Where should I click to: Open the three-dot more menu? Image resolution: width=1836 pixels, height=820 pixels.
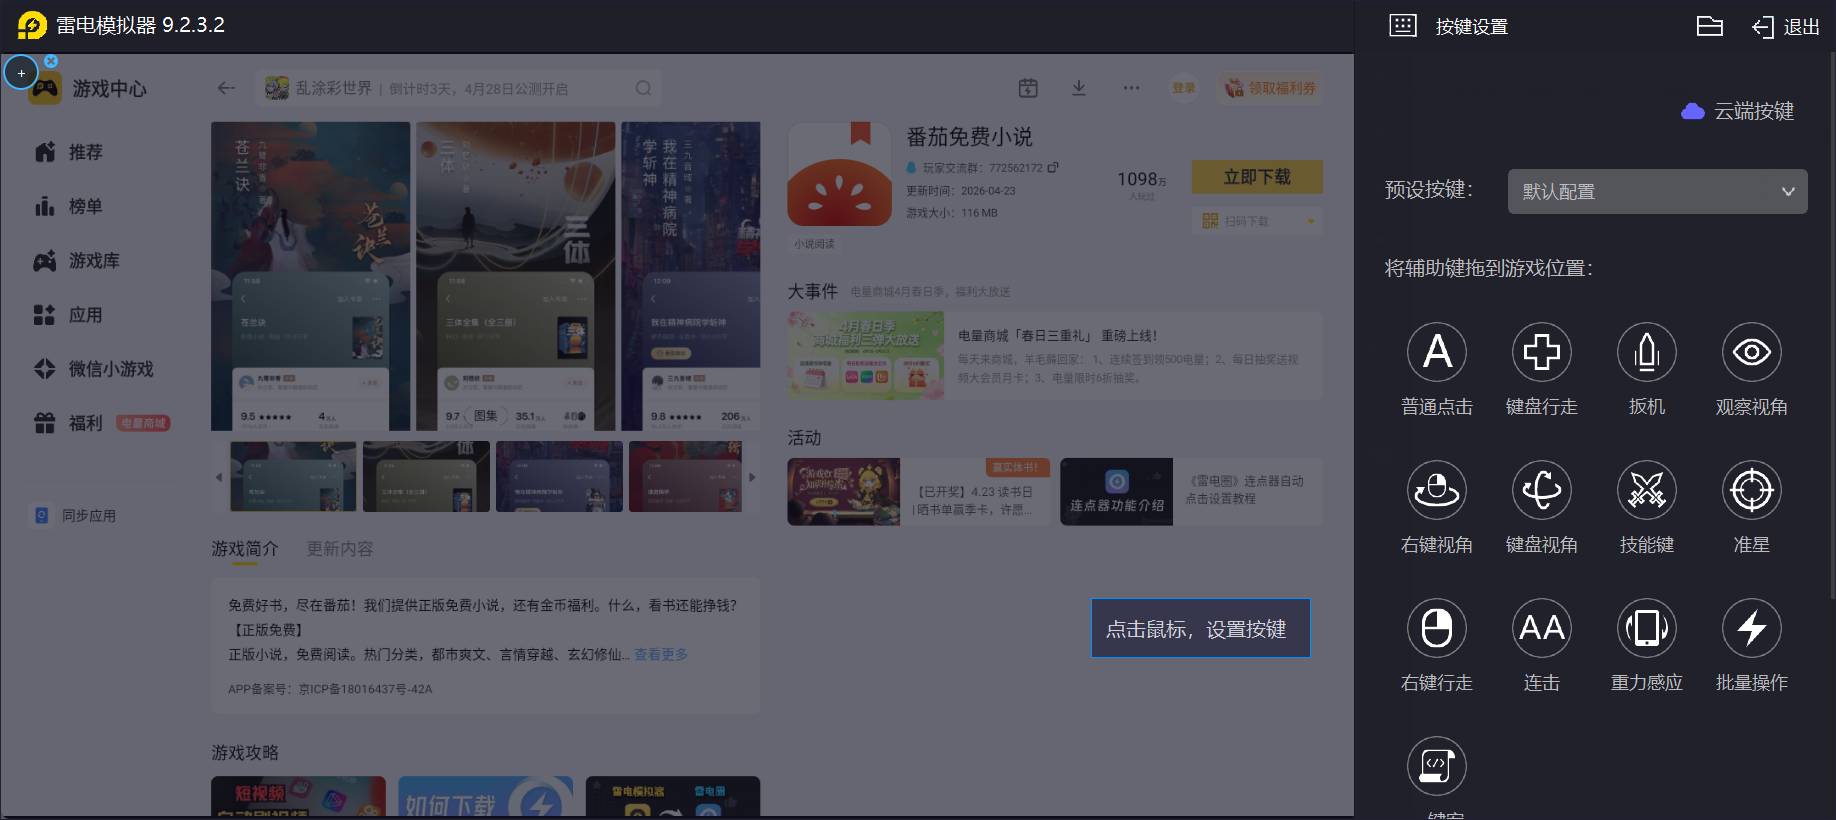tap(1131, 88)
